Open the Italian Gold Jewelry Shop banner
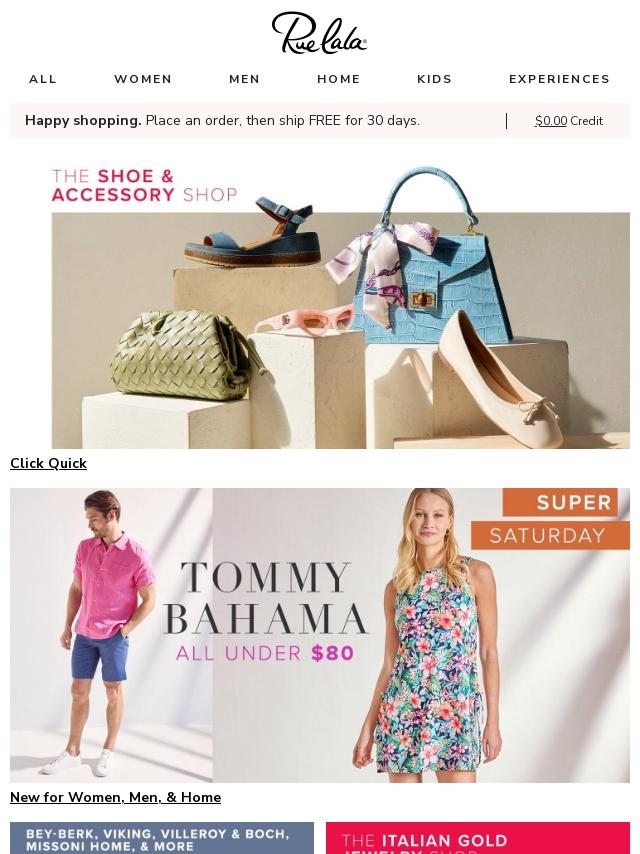 tap(478, 838)
